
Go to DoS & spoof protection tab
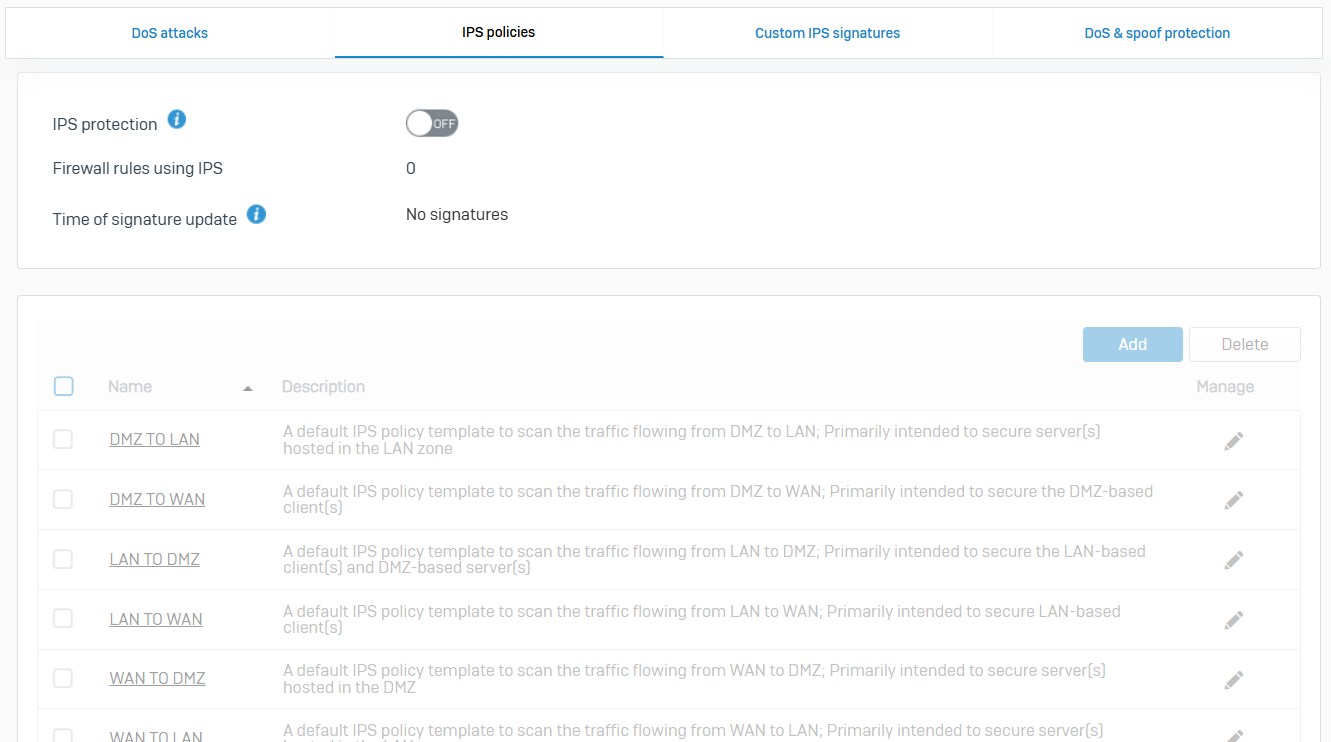(1157, 33)
